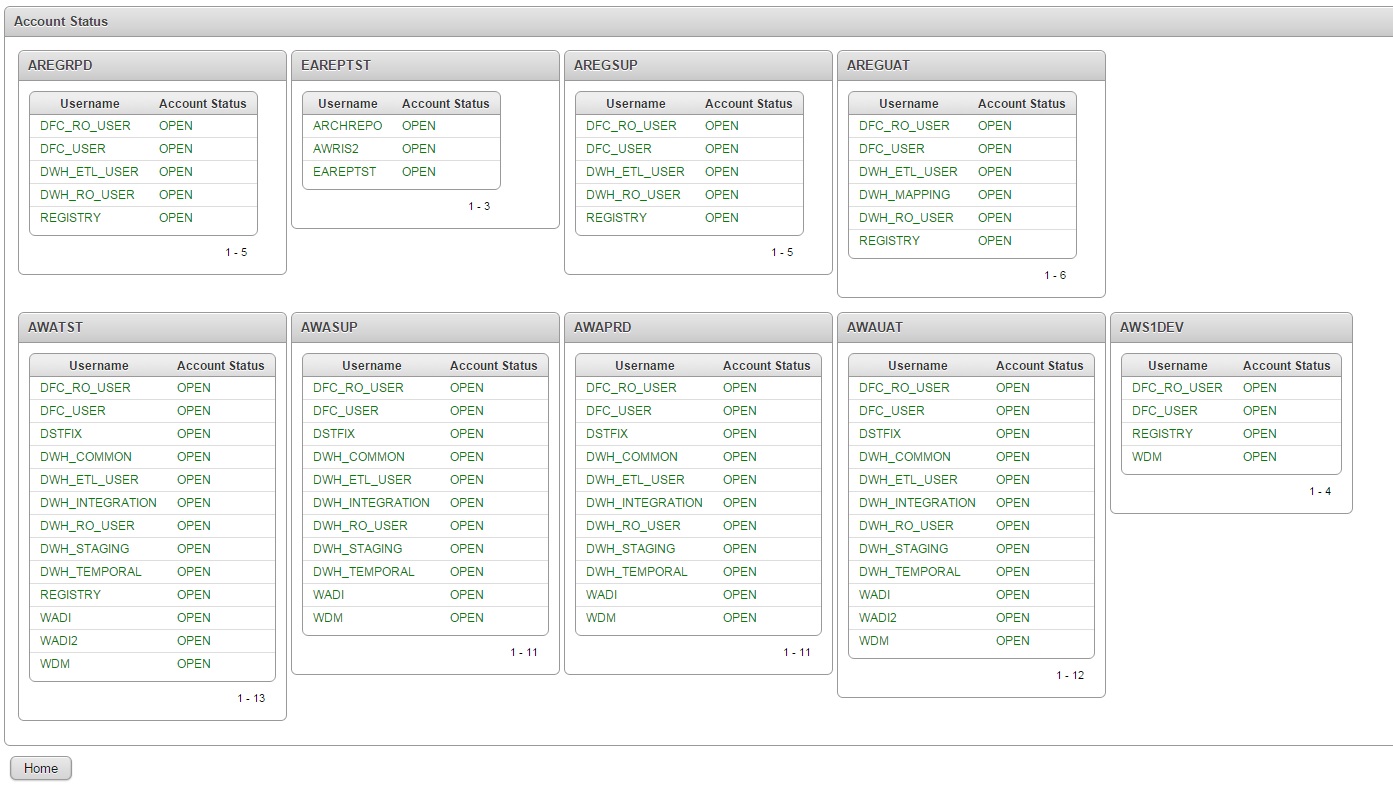Viewport: 1393px width, 790px height.
Task: Select DWH_ETL_USER in the AREGUAT table
Action: [x=908, y=171]
